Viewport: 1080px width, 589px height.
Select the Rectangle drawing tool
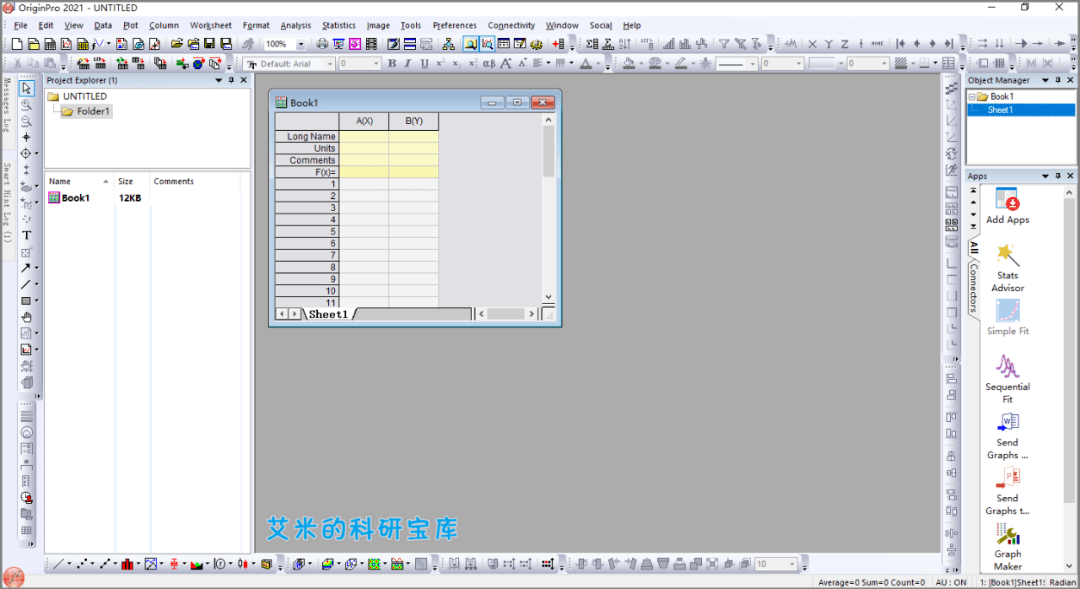25,301
